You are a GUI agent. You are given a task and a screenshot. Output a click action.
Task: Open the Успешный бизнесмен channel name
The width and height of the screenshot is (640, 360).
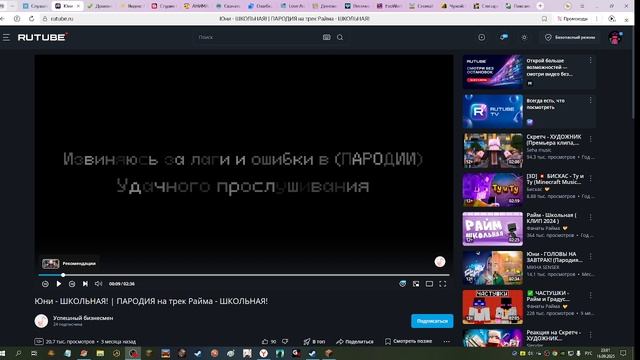(x=83, y=318)
